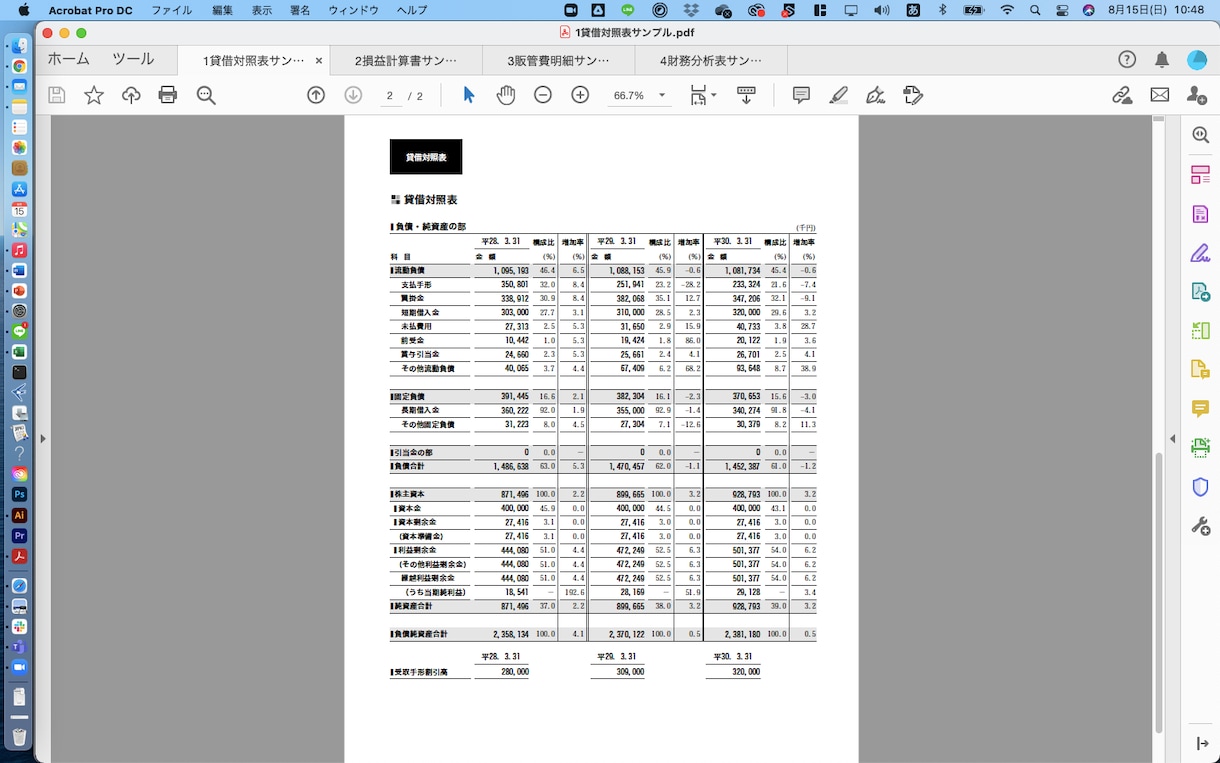The height and width of the screenshot is (763, 1220).
Task: Open Organize Pages tool in right pane
Action: point(1201,174)
